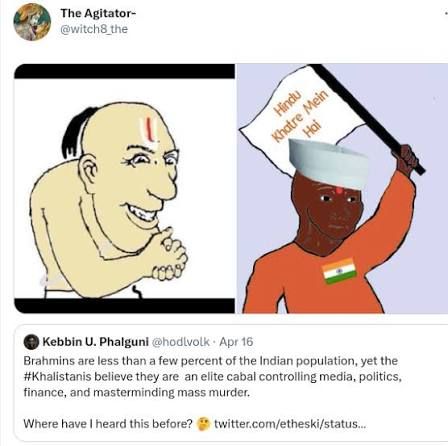The width and height of the screenshot is (448, 446).
Task: Click the name Kebbin U. Phalguni
Action: click(x=96, y=342)
